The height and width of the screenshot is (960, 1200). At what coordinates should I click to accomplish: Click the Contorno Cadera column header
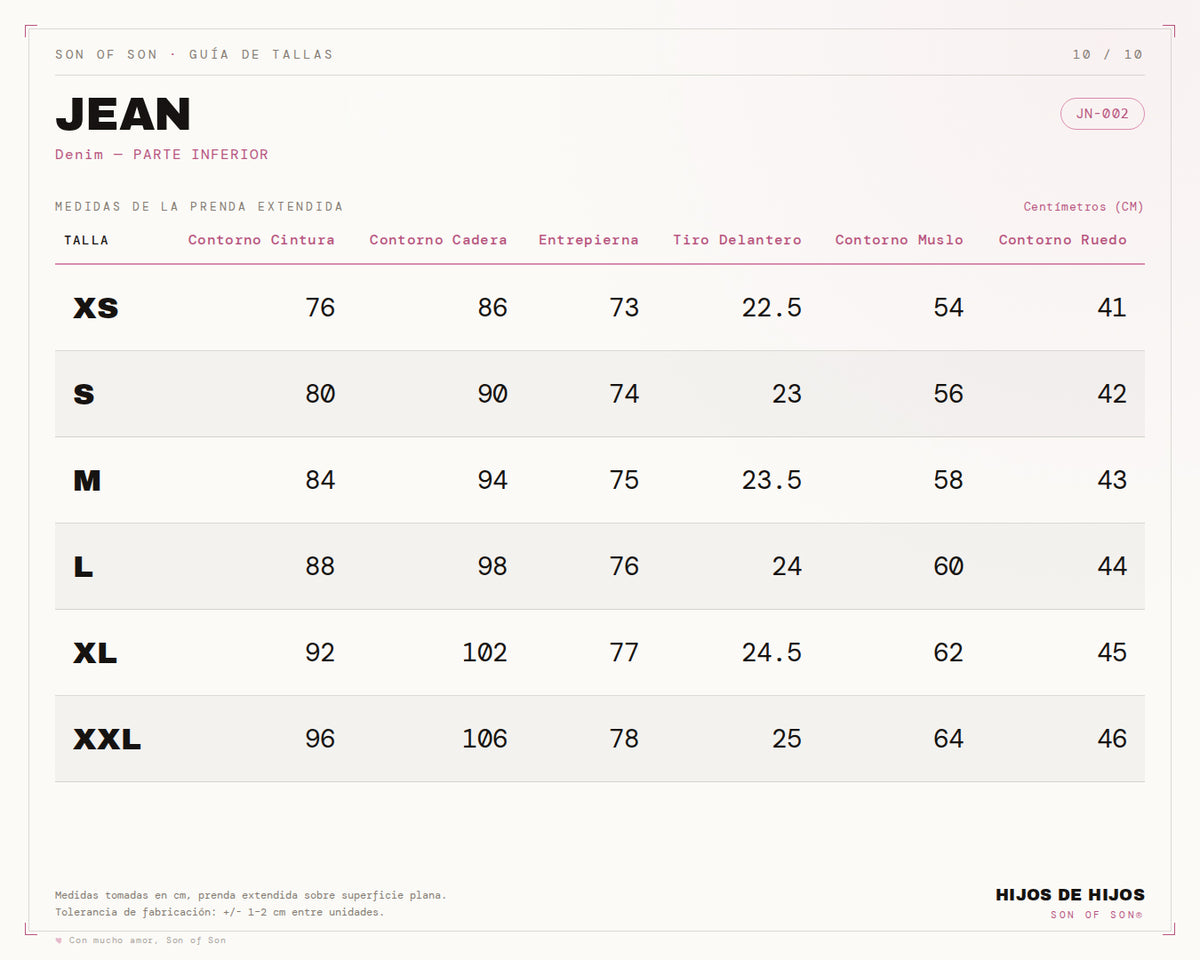(x=438, y=240)
